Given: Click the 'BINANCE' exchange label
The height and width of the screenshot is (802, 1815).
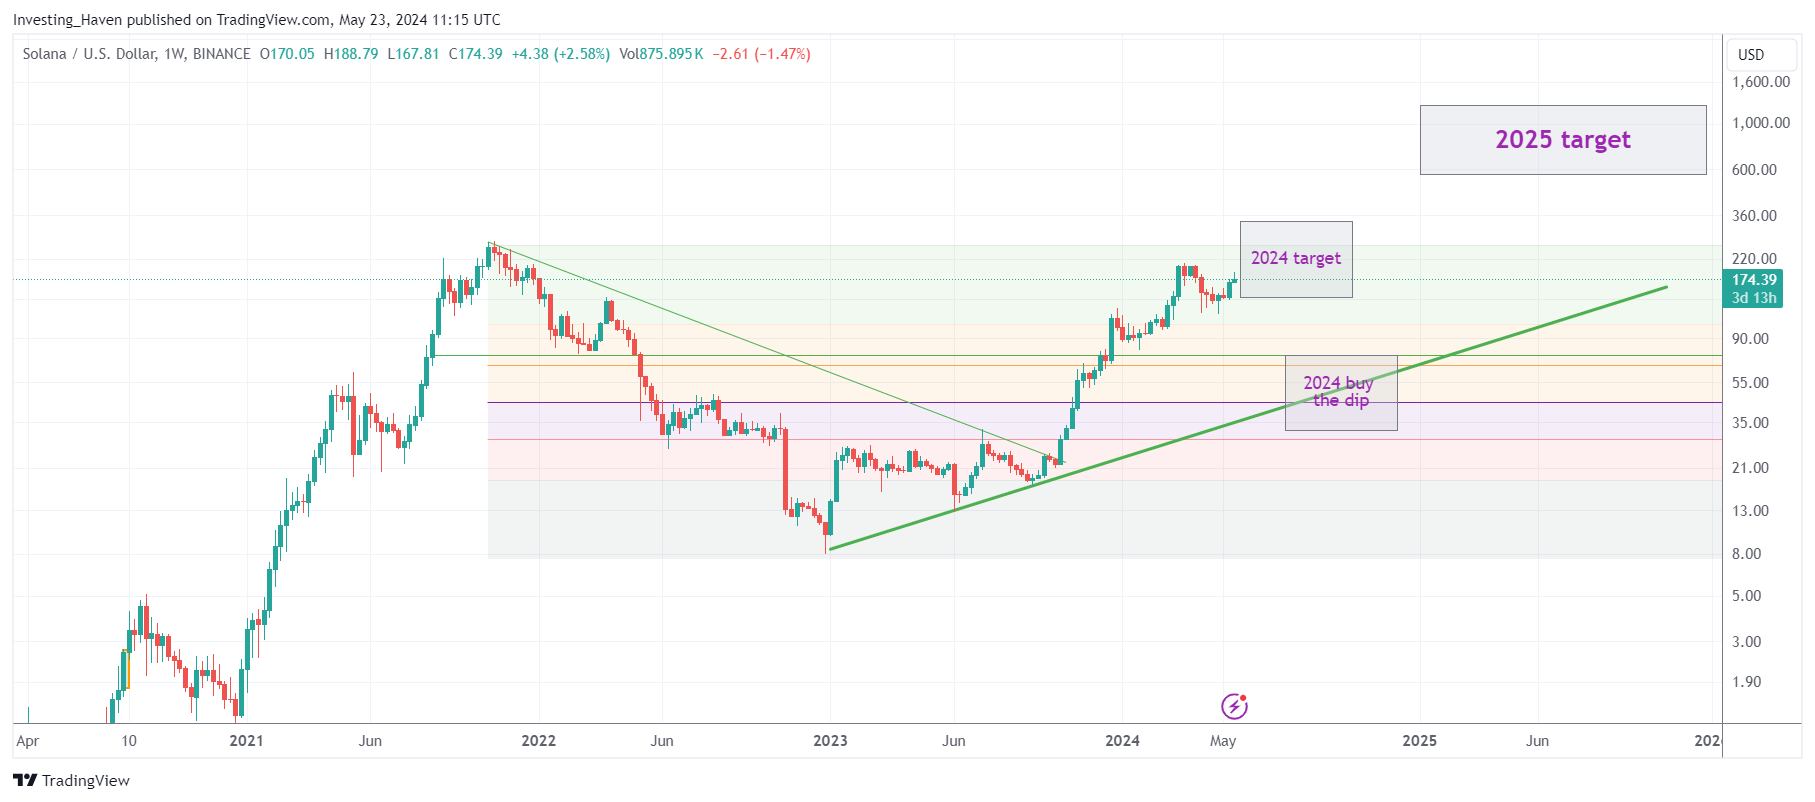Looking at the screenshot, I should (x=222, y=54).
